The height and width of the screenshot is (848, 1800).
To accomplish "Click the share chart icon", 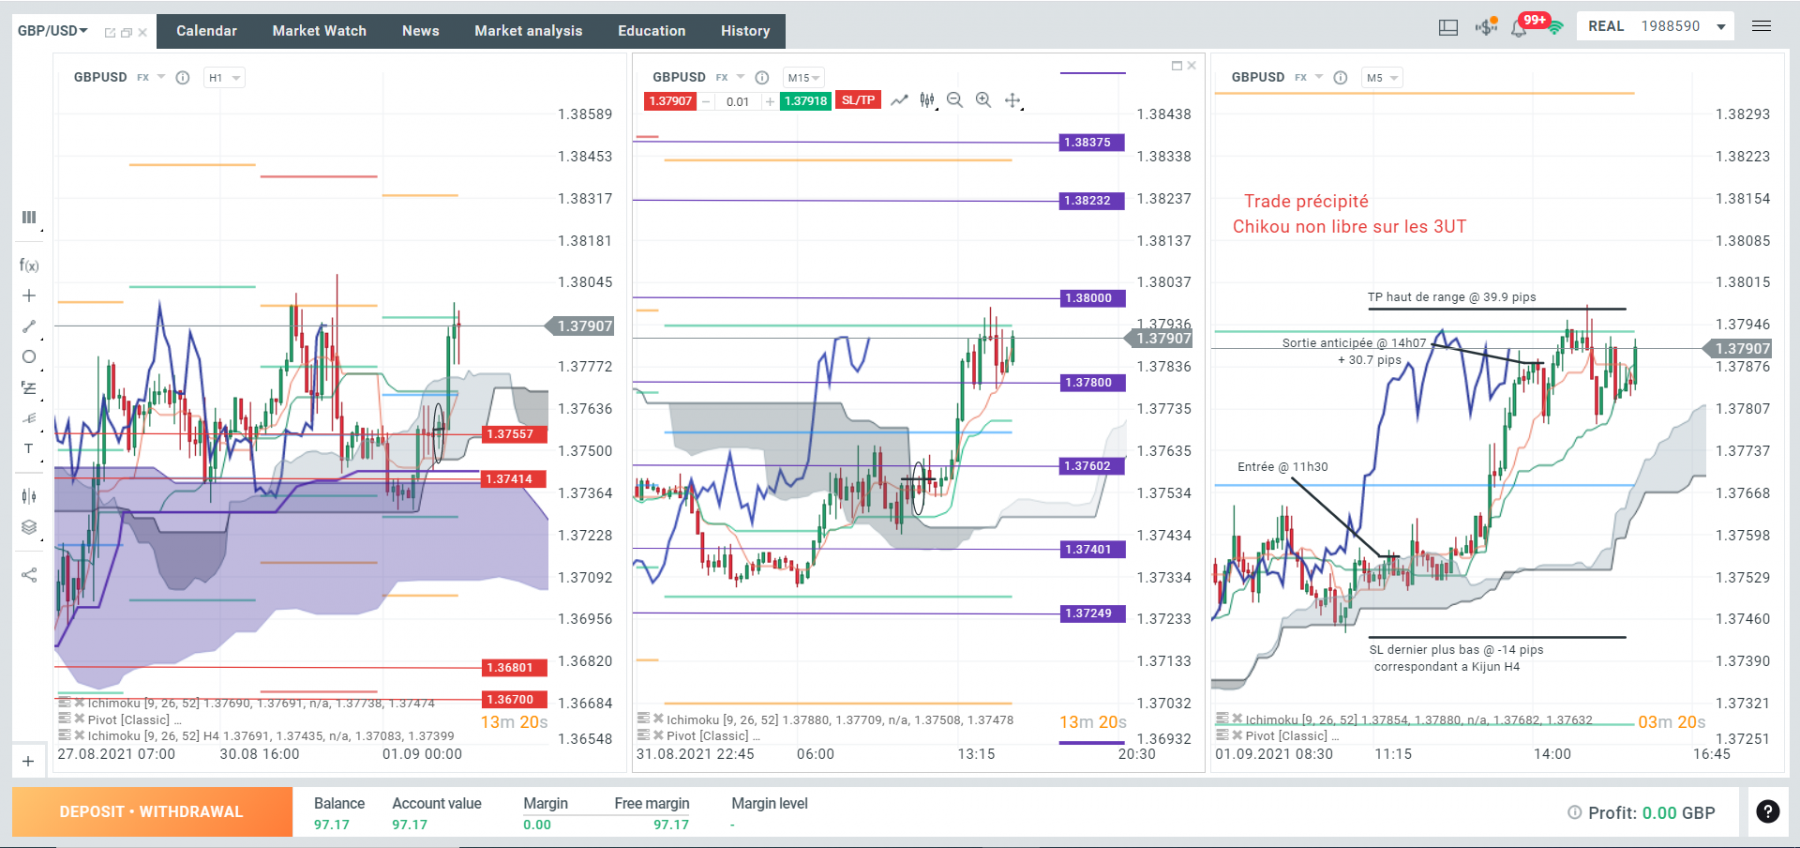I will coord(29,575).
